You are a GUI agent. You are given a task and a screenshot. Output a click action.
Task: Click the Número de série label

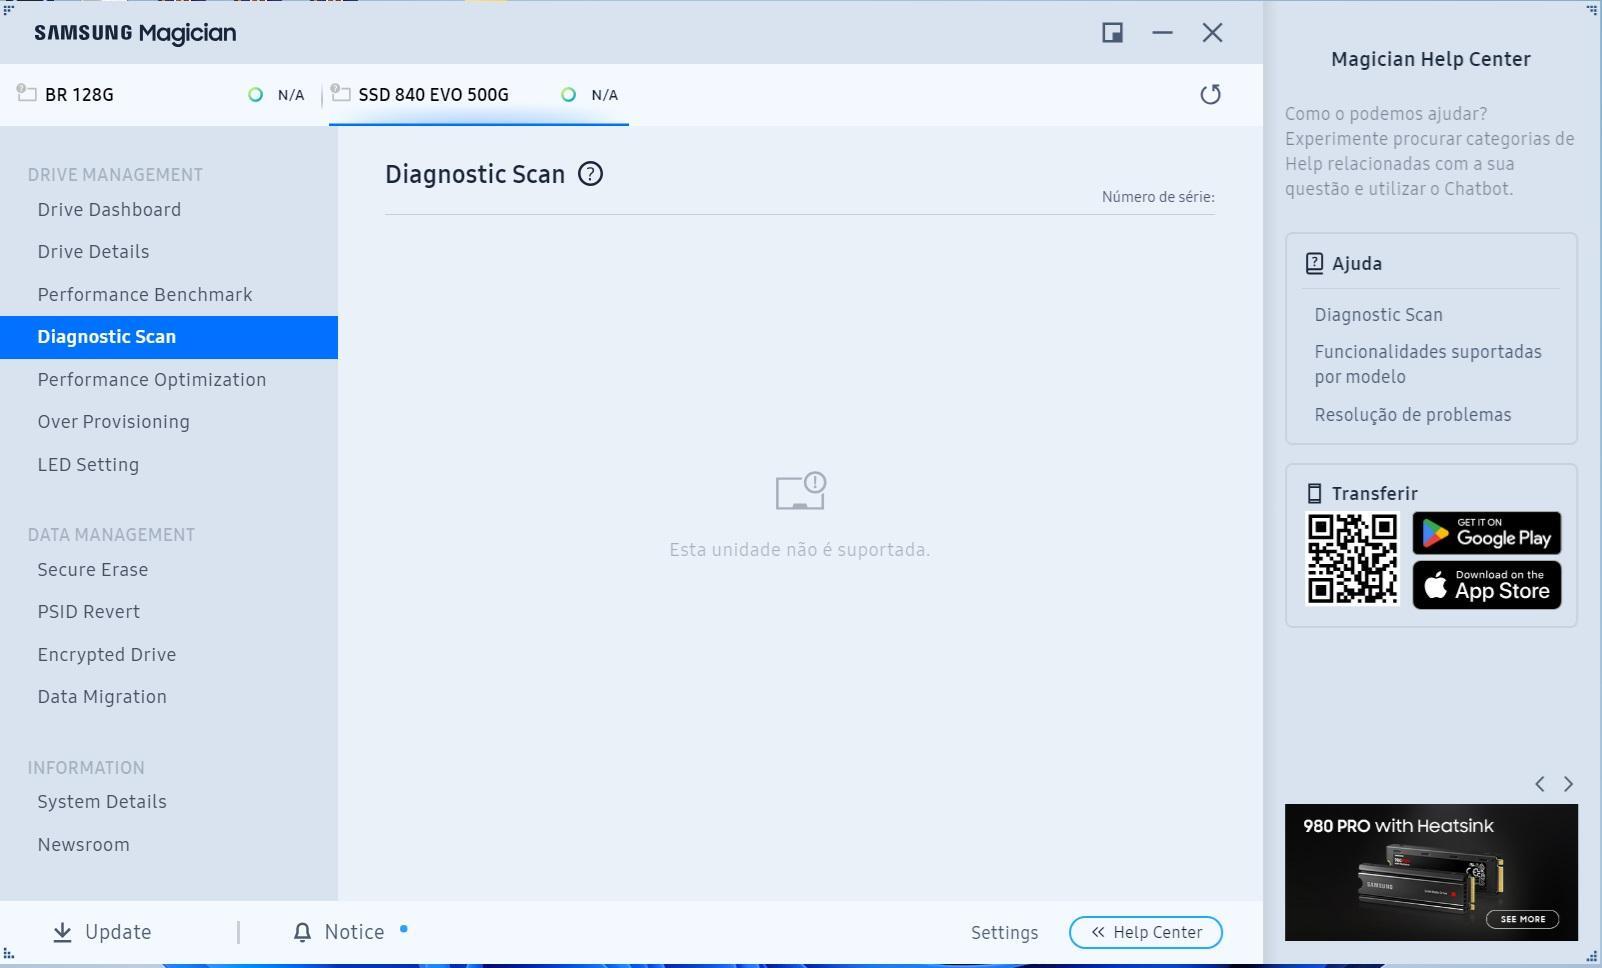[1158, 197]
